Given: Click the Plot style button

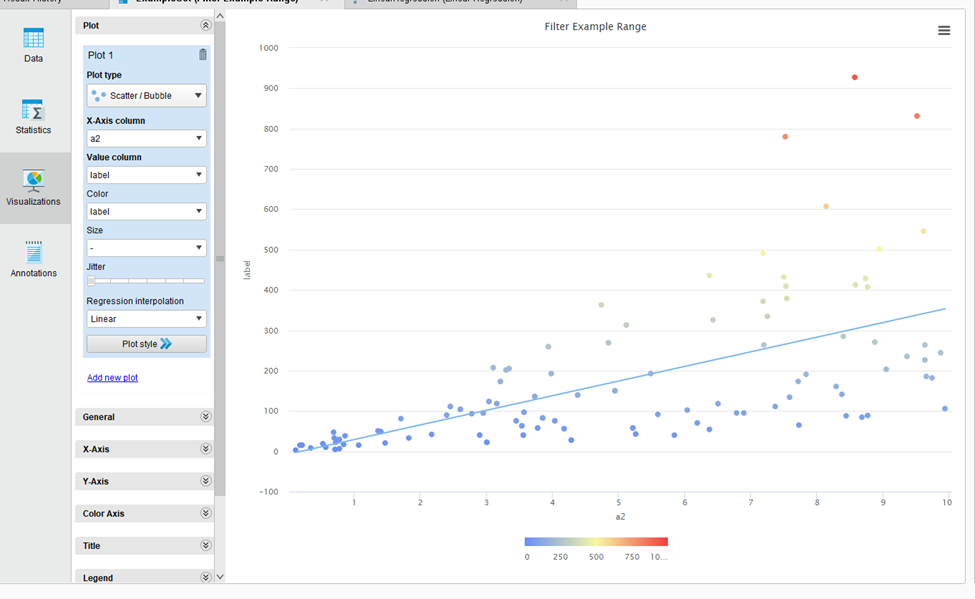Looking at the screenshot, I should click(147, 344).
